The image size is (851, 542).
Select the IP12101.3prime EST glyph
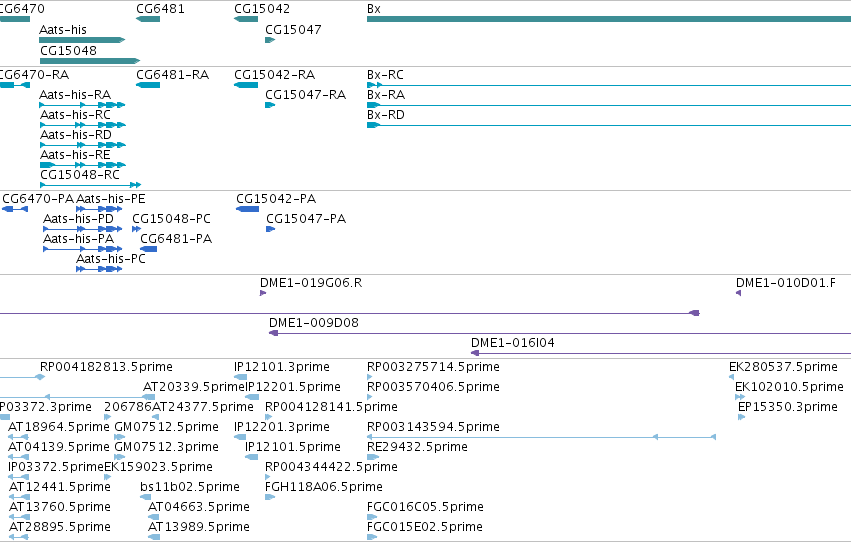(240, 377)
